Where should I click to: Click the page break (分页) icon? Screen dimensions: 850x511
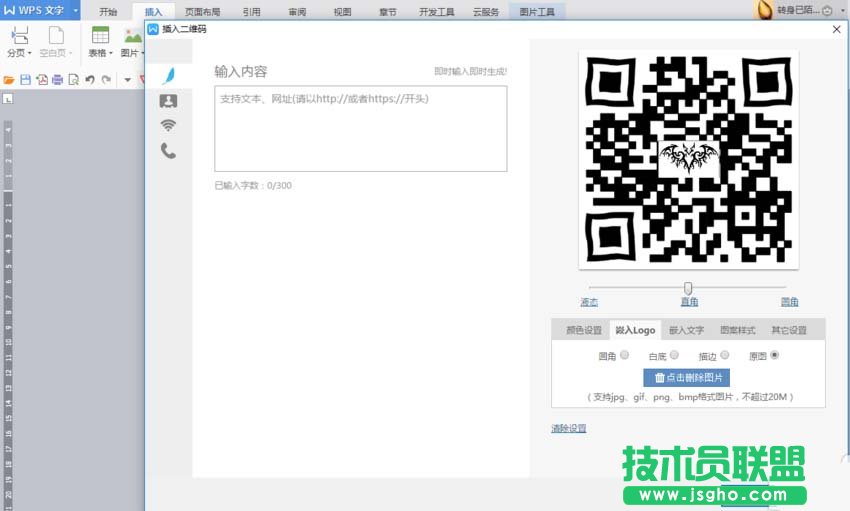pyautogui.click(x=20, y=36)
